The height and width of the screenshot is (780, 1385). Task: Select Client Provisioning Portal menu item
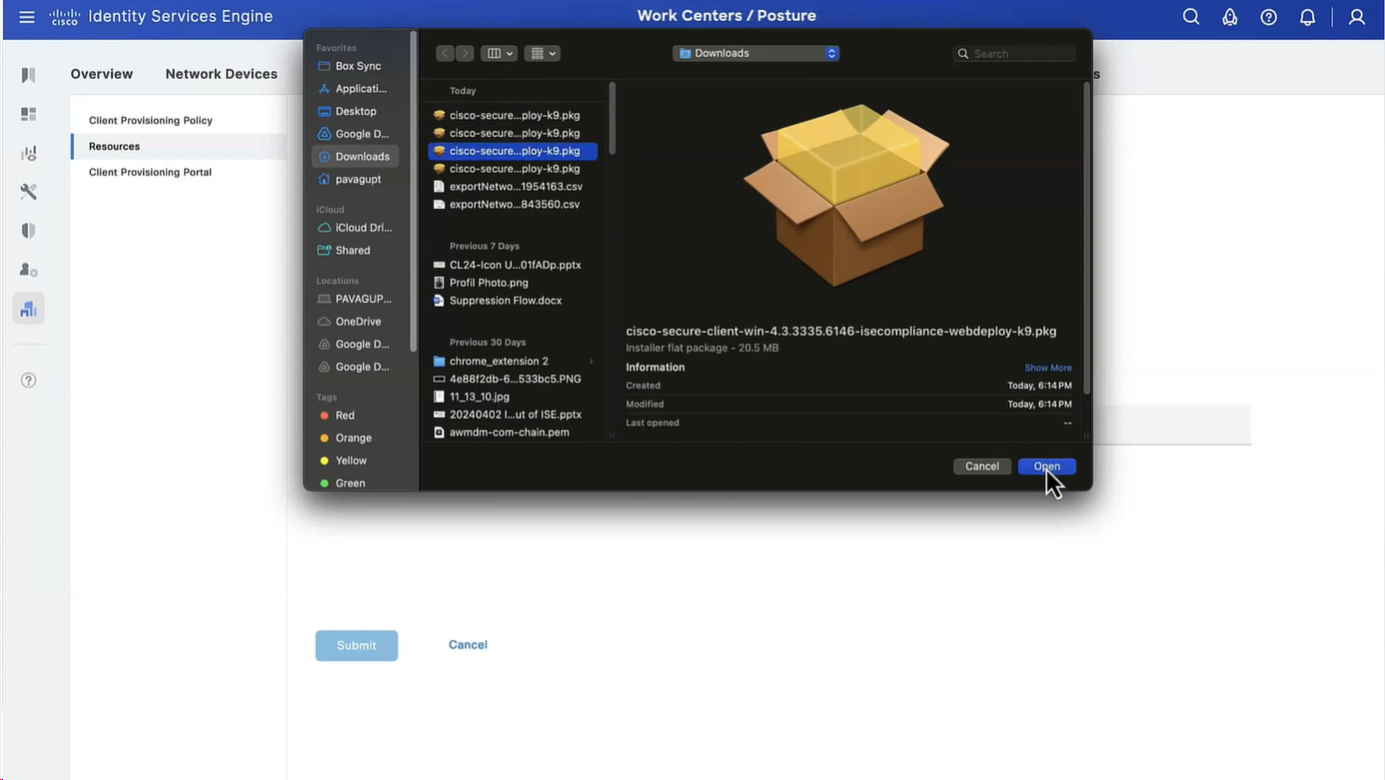pyautogui.click(x=150, y=172)
